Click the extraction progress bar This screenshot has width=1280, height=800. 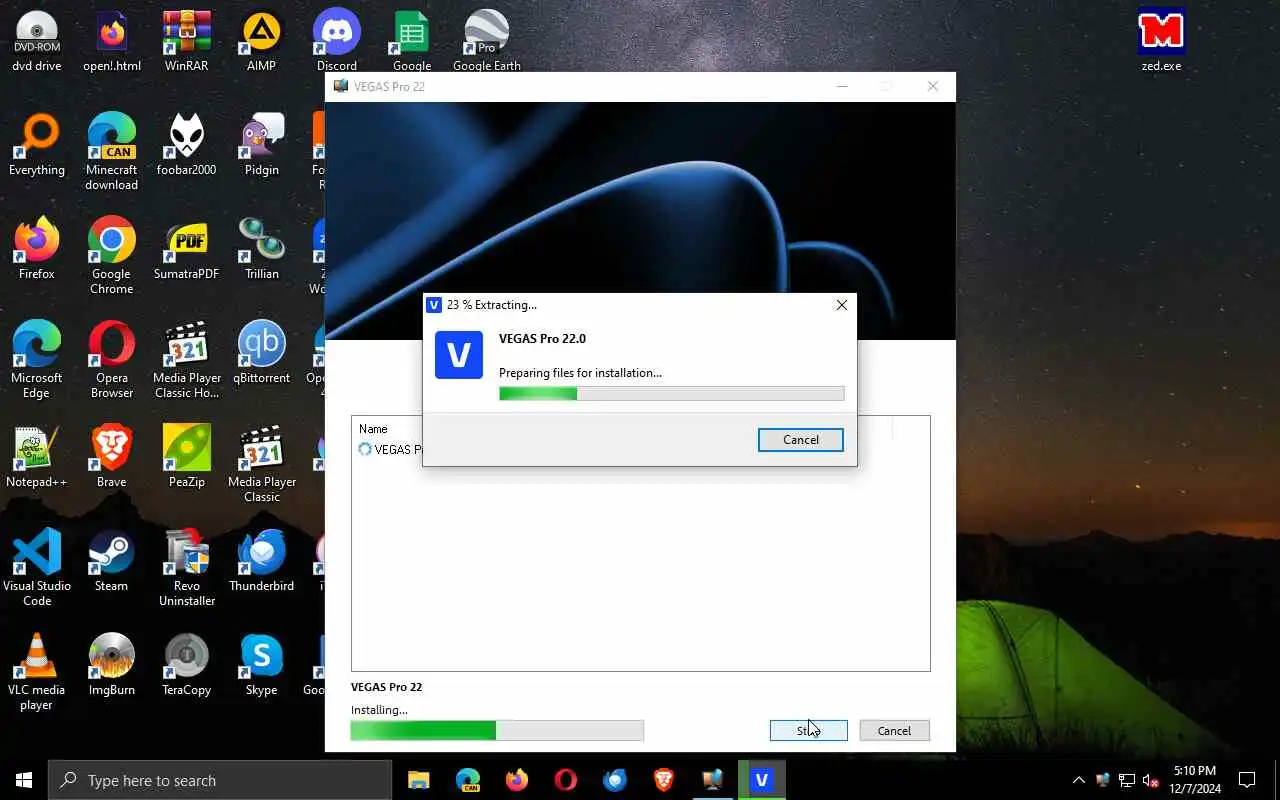pos(671,394)
